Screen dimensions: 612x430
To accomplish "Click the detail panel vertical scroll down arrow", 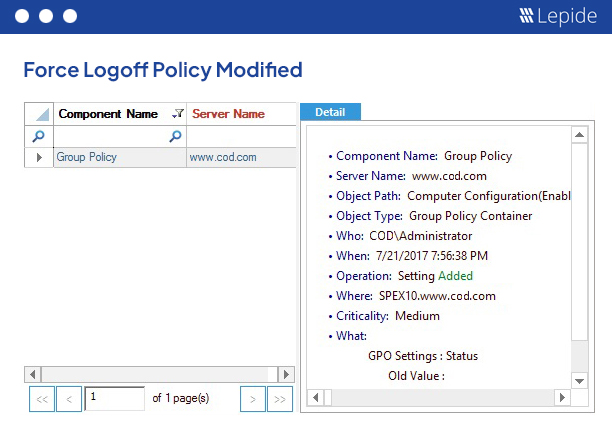I will [x=580, y=381].
